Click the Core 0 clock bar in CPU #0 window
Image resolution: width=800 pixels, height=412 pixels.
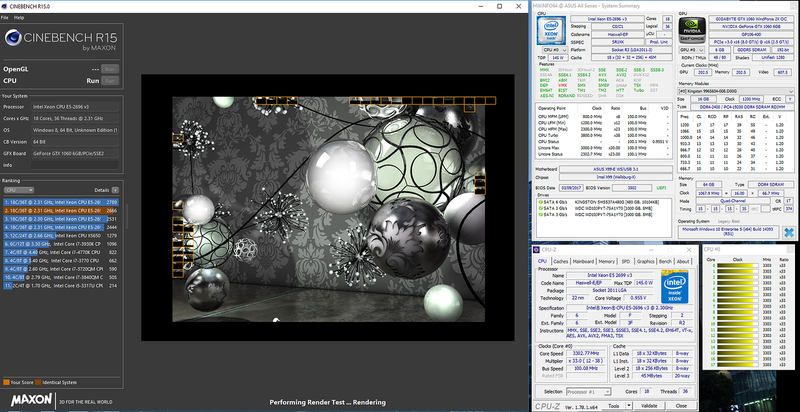click(737, 266)
